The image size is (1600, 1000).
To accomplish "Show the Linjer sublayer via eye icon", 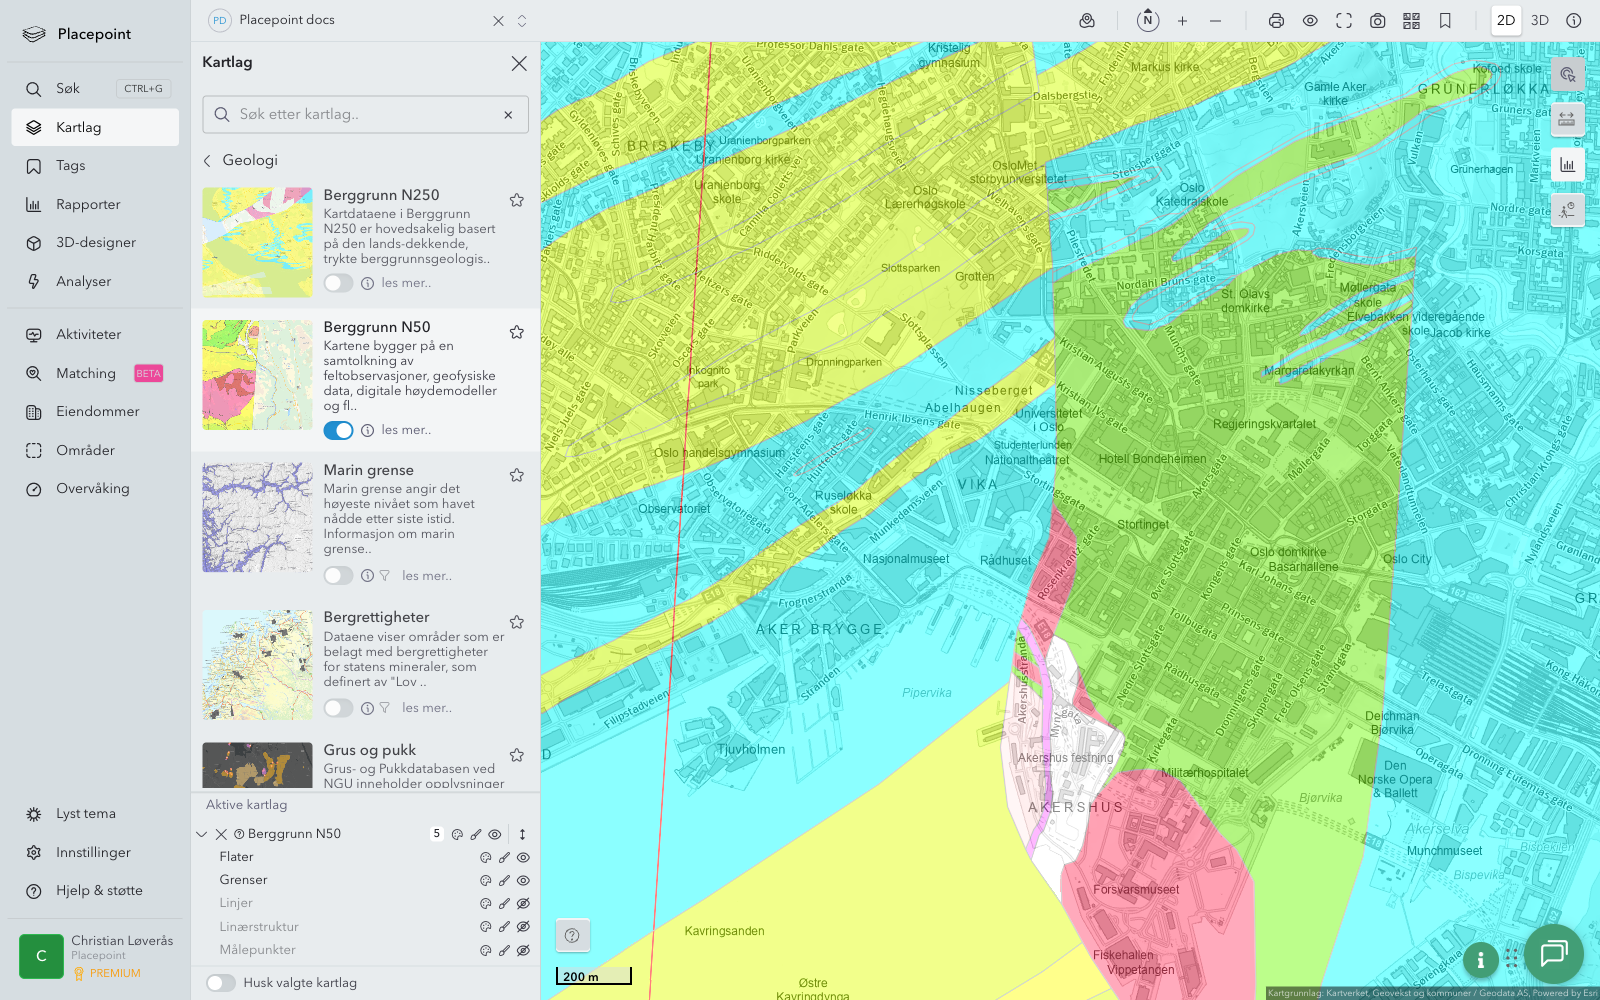I will pos(523,903).
